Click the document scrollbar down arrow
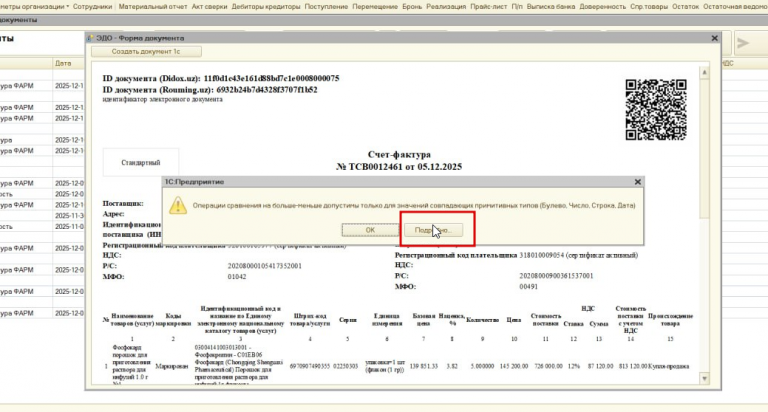This screenshot has height=412, width=768. click(704, 378)
